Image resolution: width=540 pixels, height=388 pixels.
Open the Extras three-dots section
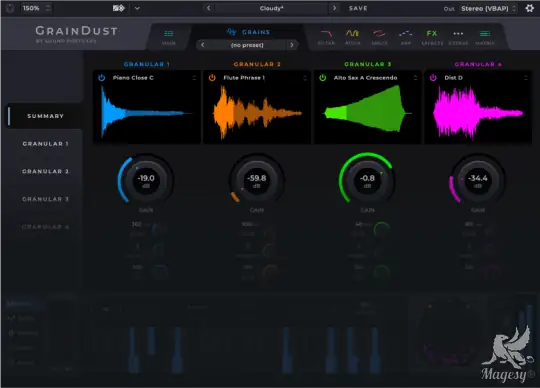click(458, 37)
